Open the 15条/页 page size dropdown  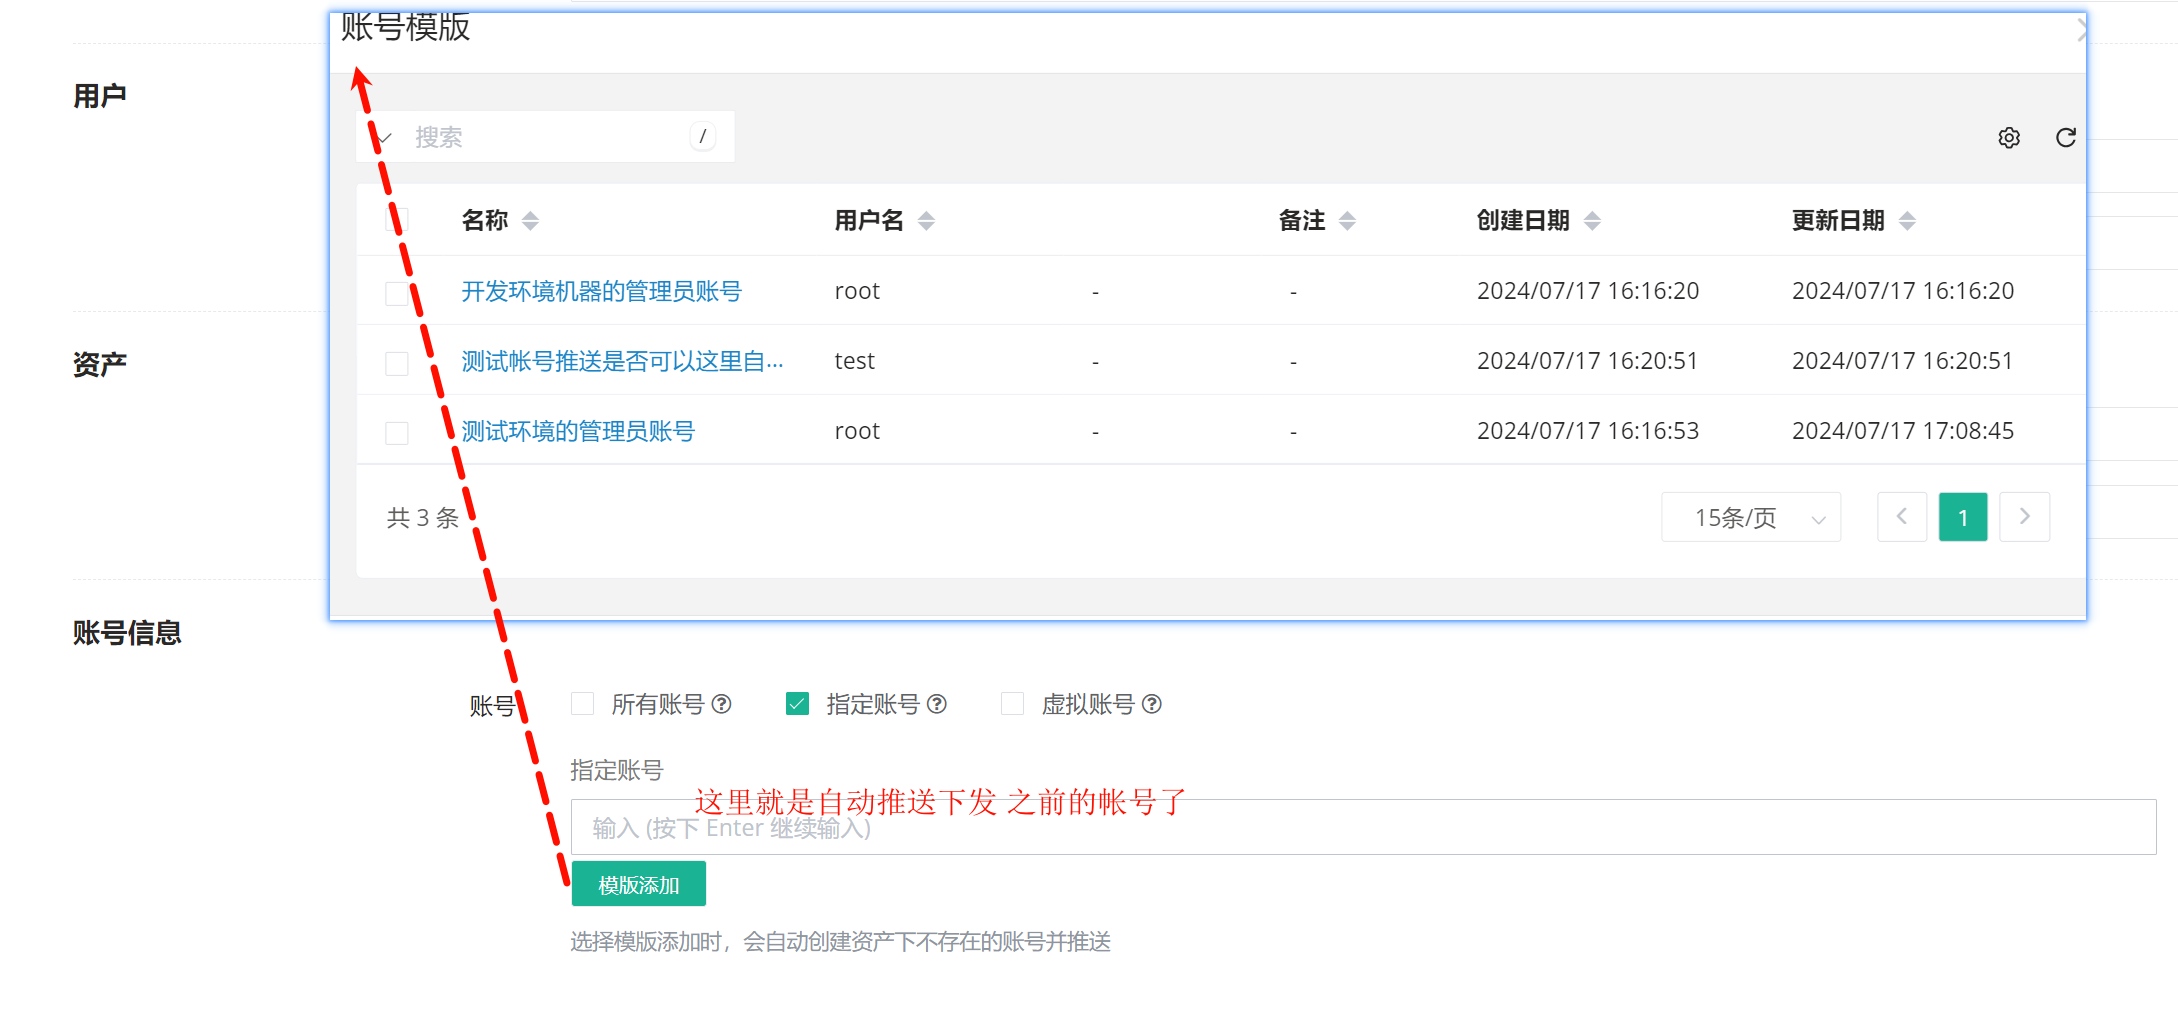[1750, 517]
